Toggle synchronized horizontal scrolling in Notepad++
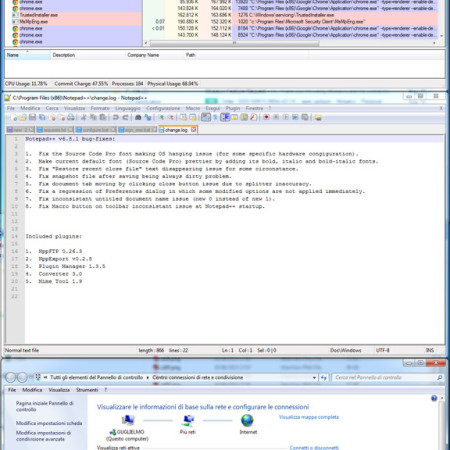450x450 pixels. (193, 117)
